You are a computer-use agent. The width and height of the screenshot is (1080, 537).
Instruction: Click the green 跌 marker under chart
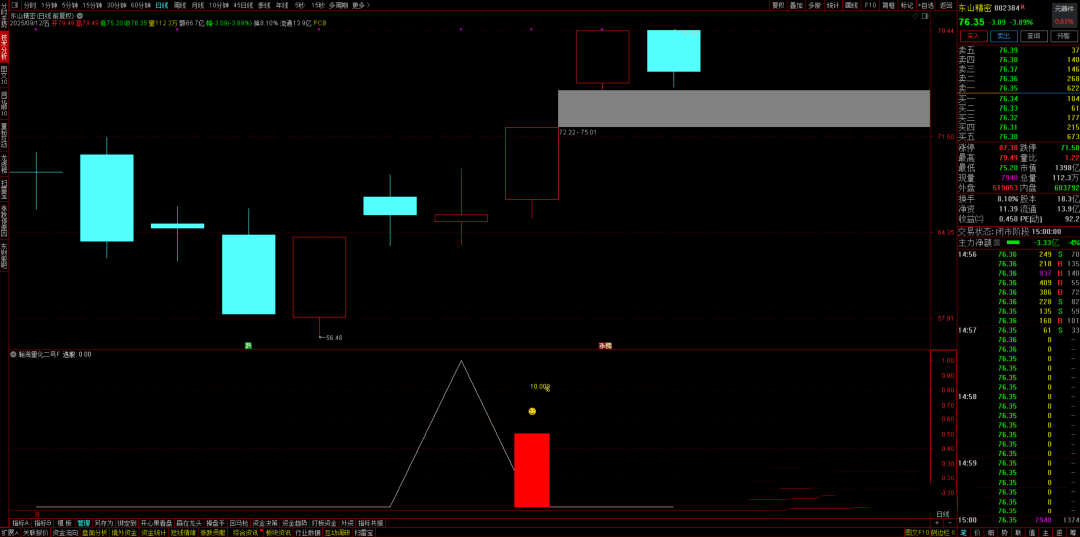pyautogui.click(x=248, y=346)
